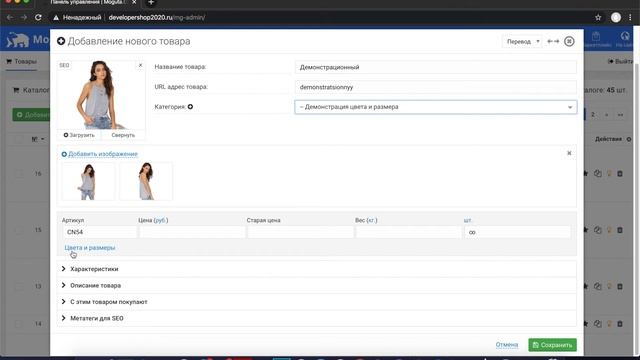Click the руб. currency link
This screenshot has width=640, height=360.
(x=161, y=220)
